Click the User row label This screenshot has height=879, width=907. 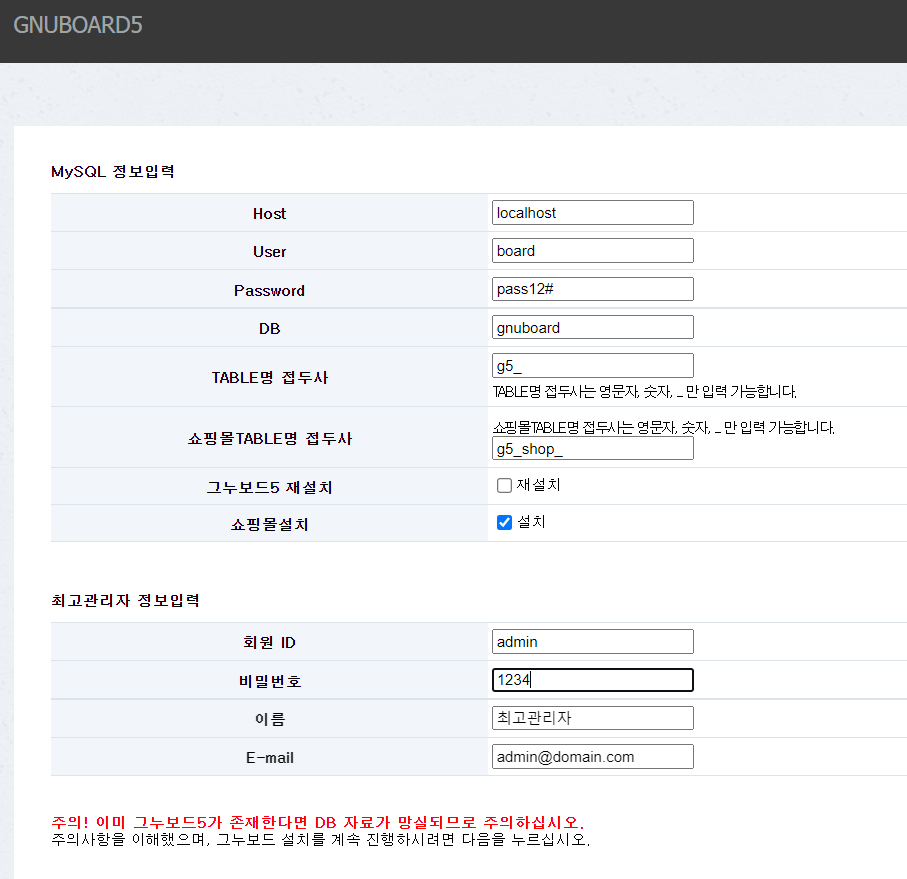(270, 252)
